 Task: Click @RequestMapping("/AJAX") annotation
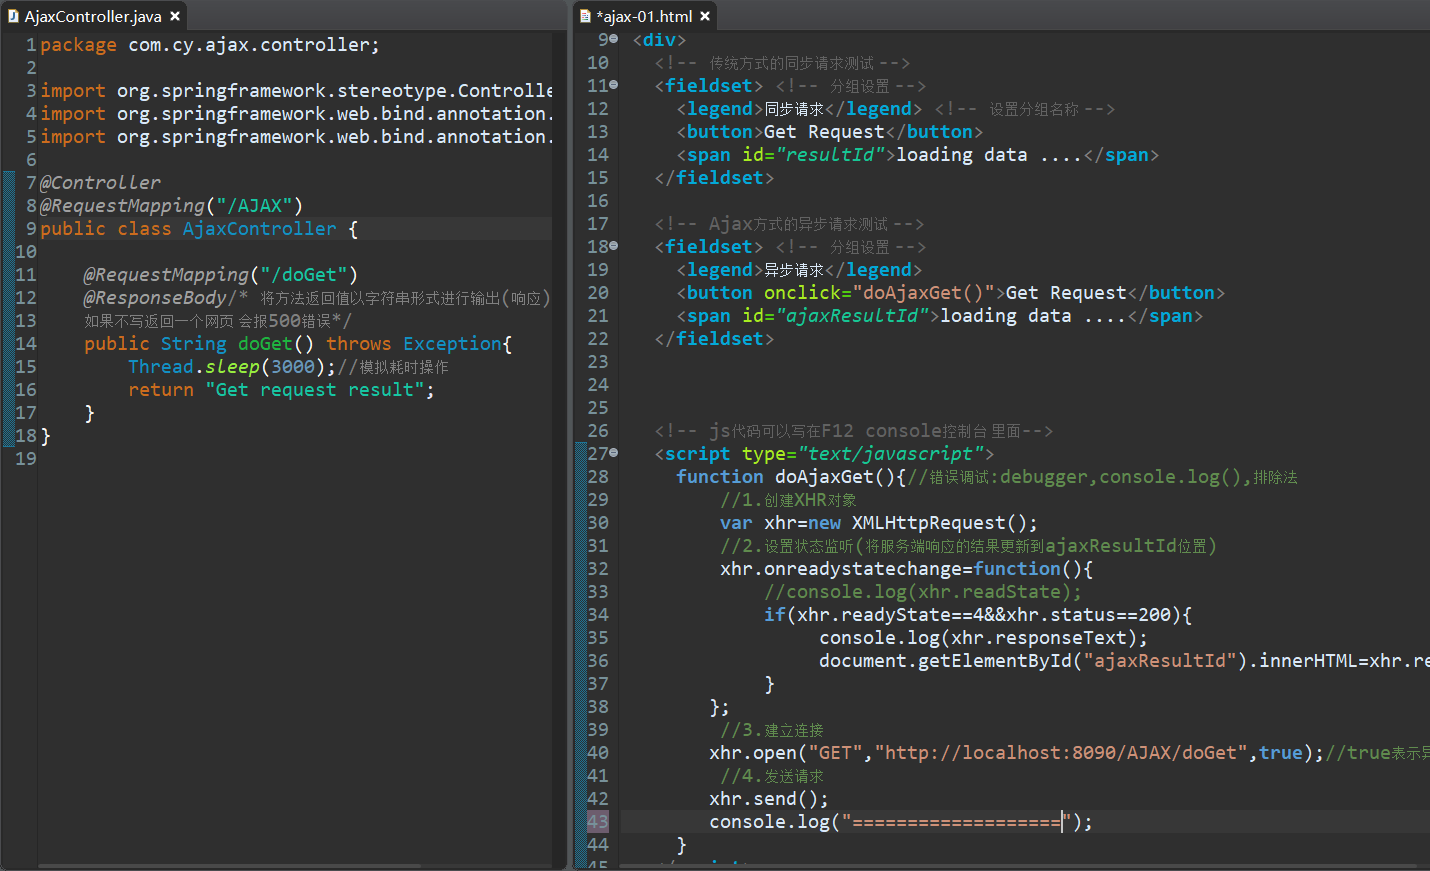coord(171,205)
